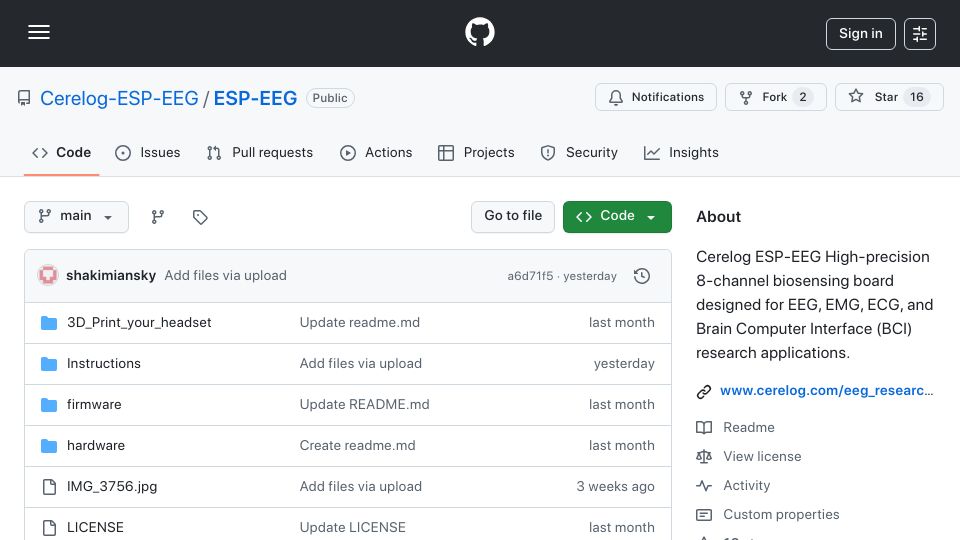Viewport: 960px width, 540px height.
Task: Open the View license link
Action: tap(762, 457)
